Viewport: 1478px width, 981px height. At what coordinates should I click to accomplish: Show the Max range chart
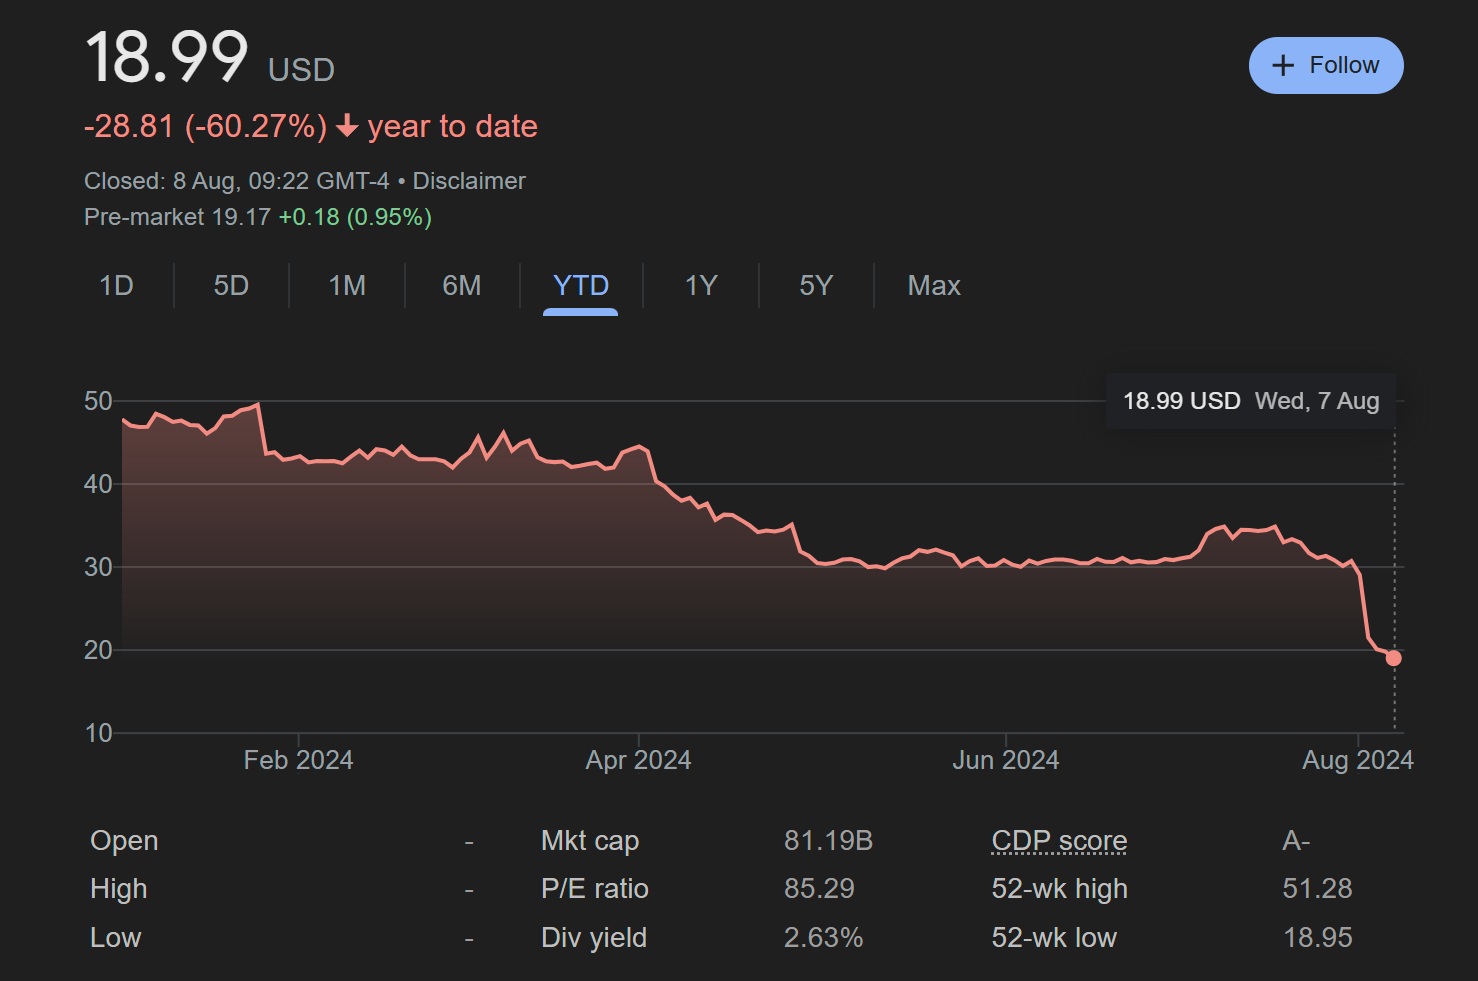tap(933, 286)
